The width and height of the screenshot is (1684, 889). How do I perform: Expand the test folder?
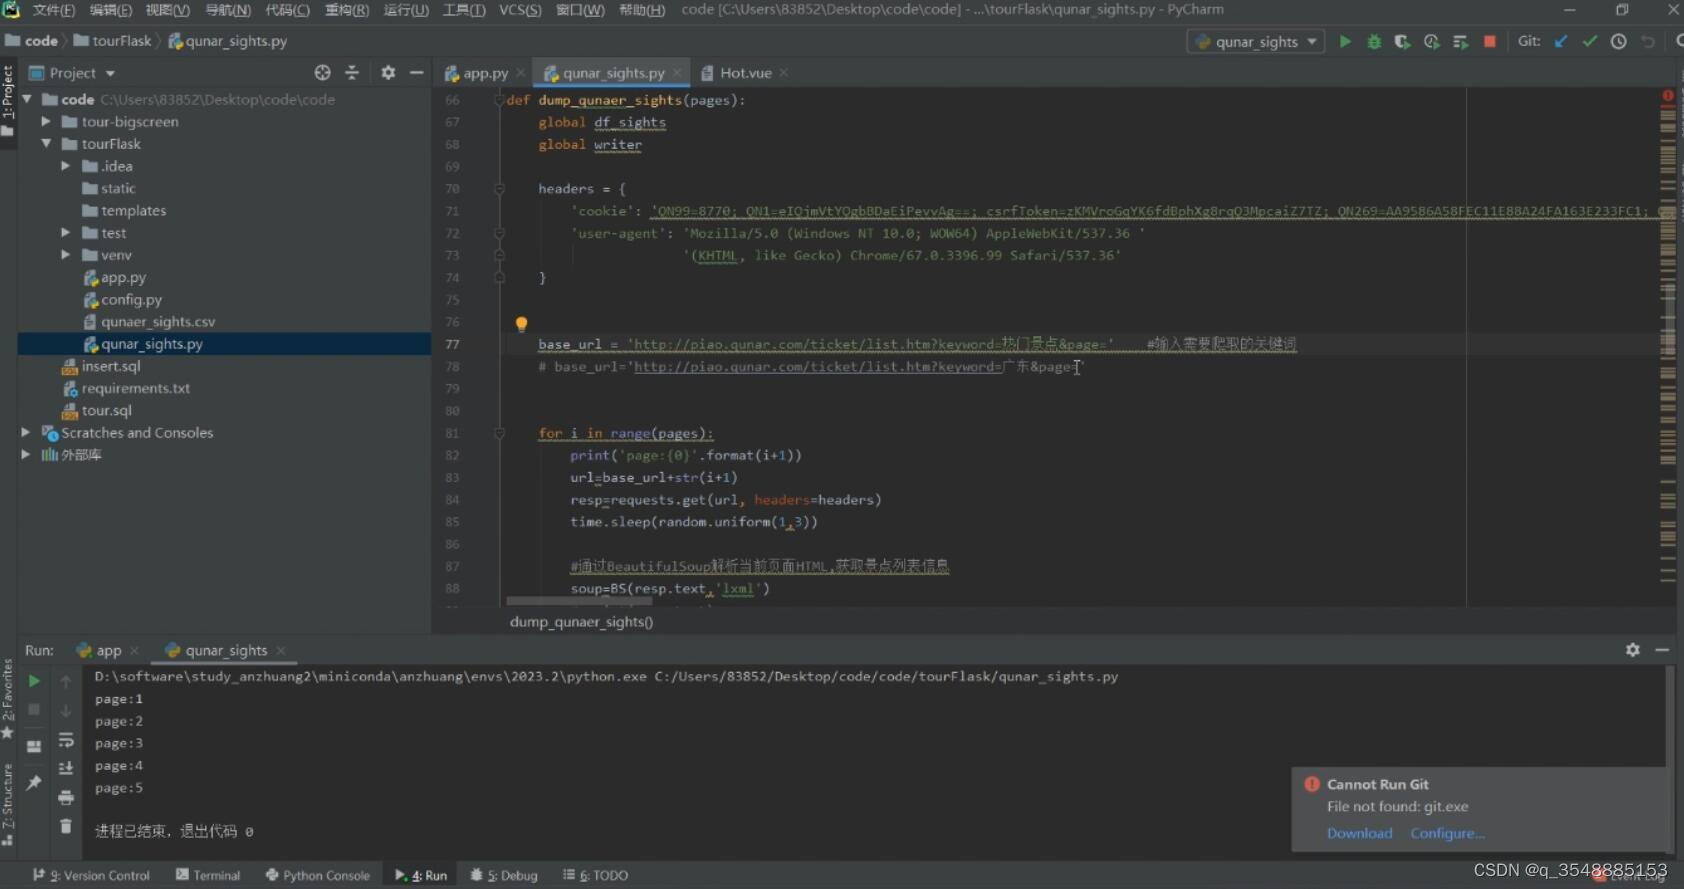[66, 232]
